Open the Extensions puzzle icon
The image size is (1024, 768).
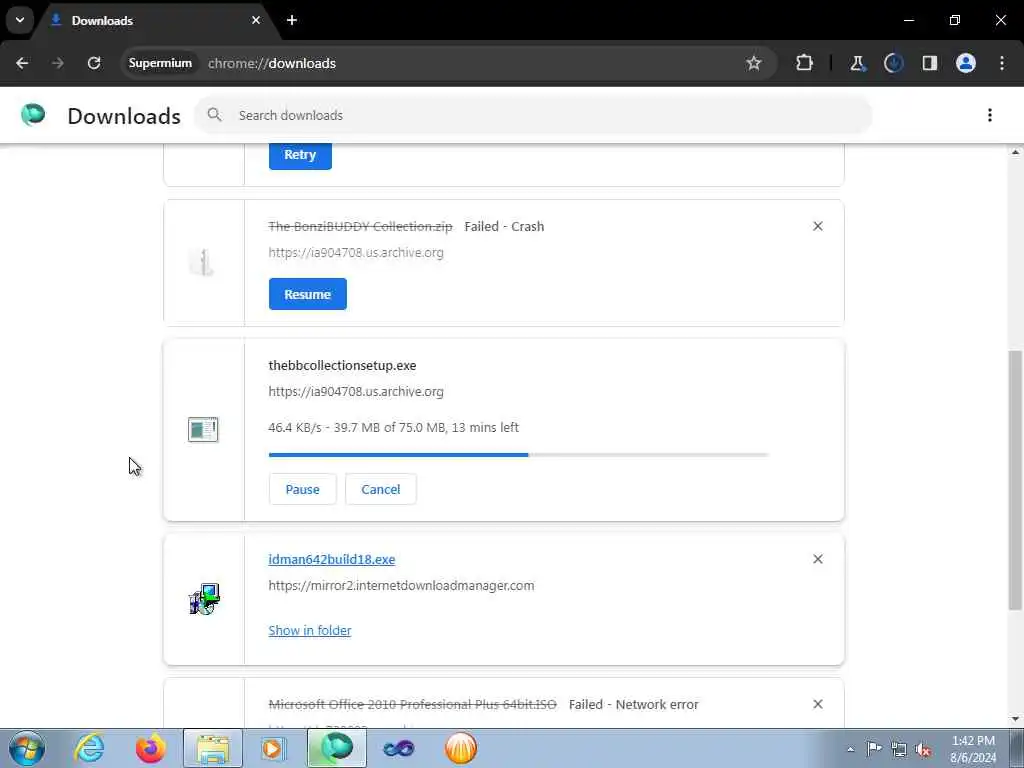click(805, 63)
